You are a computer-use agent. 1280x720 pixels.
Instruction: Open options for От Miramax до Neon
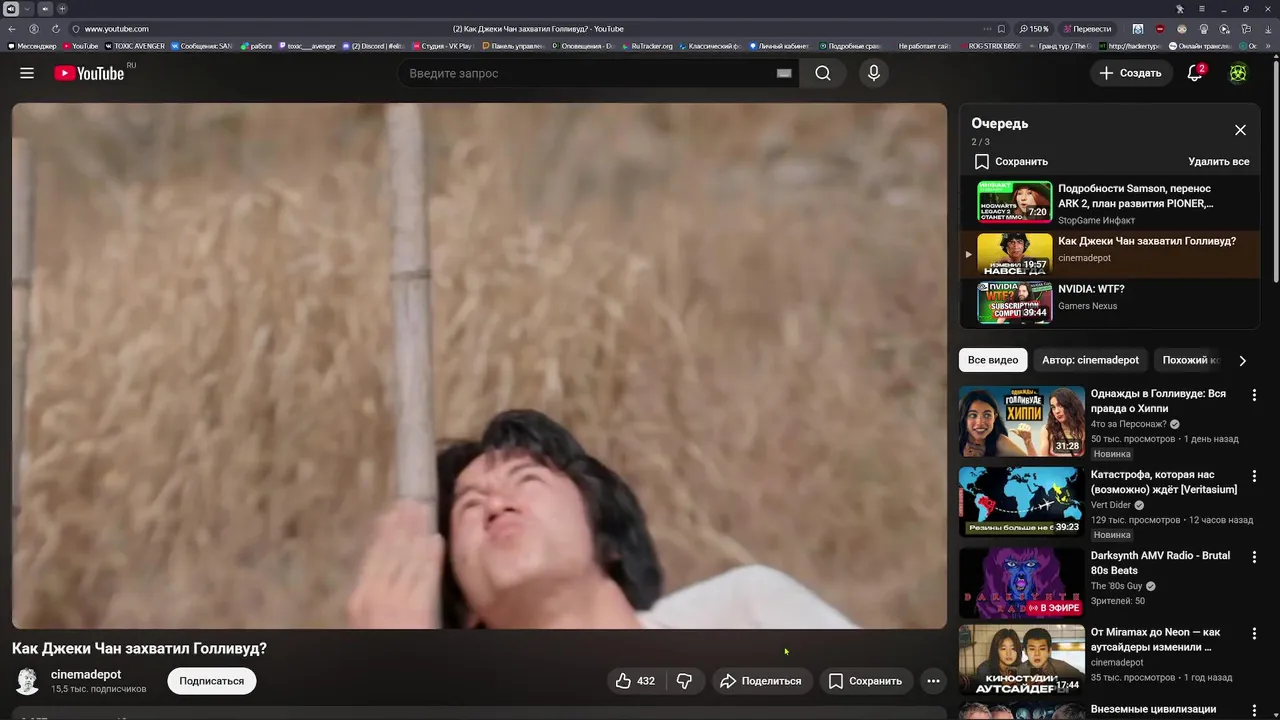[x=1254, y=634]
